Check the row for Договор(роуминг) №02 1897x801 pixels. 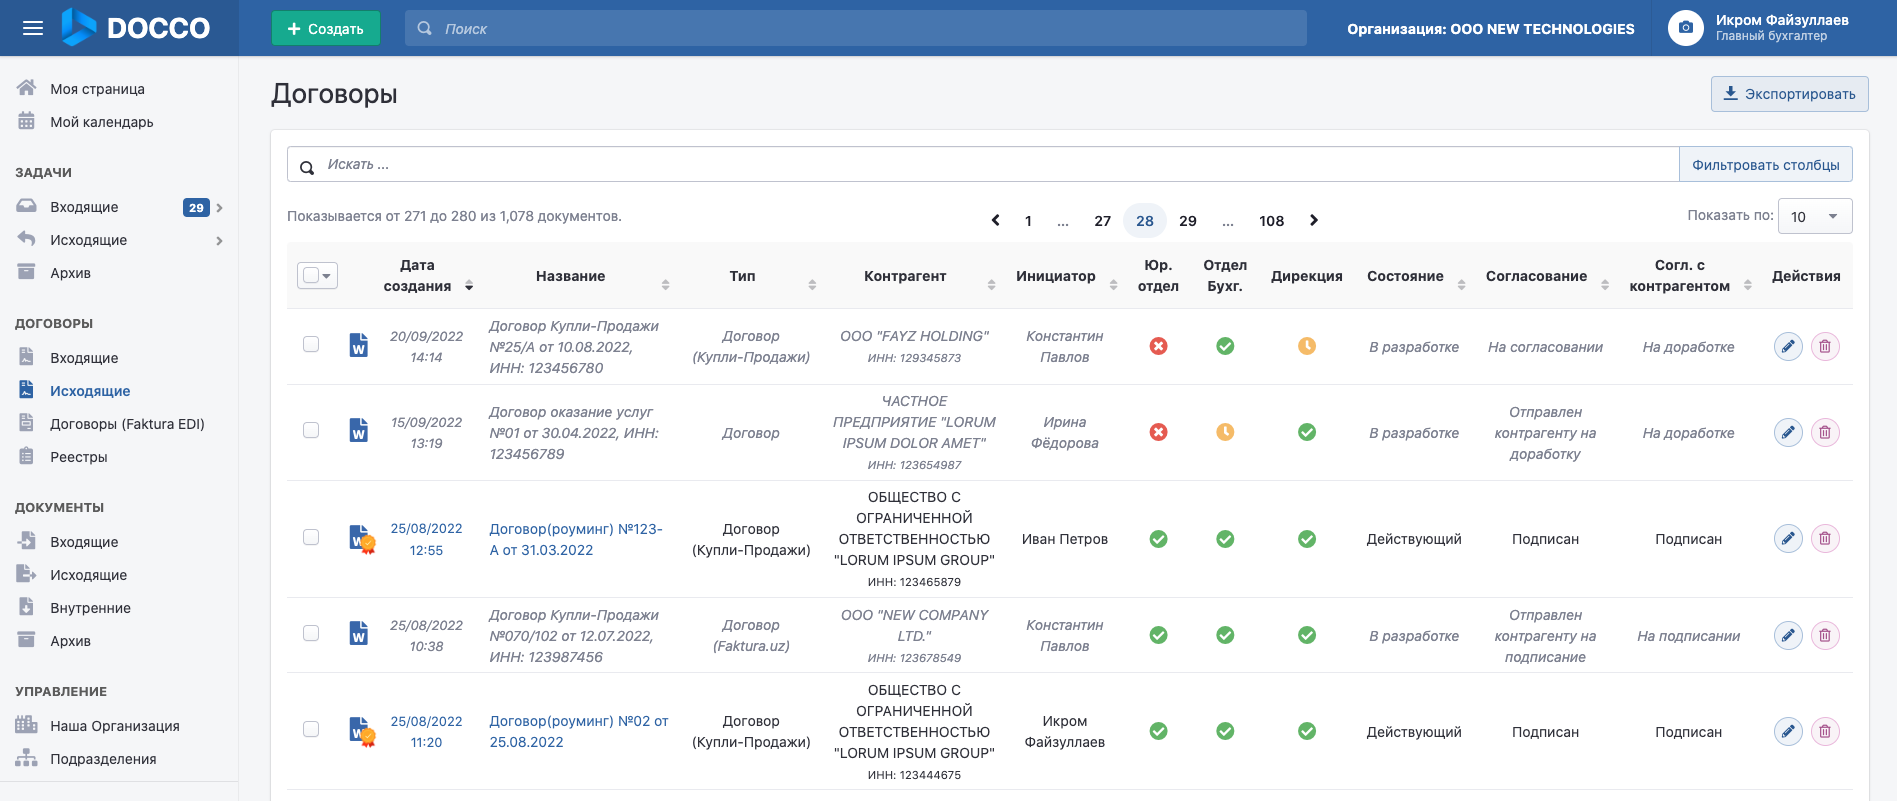[x=311, y=729]
